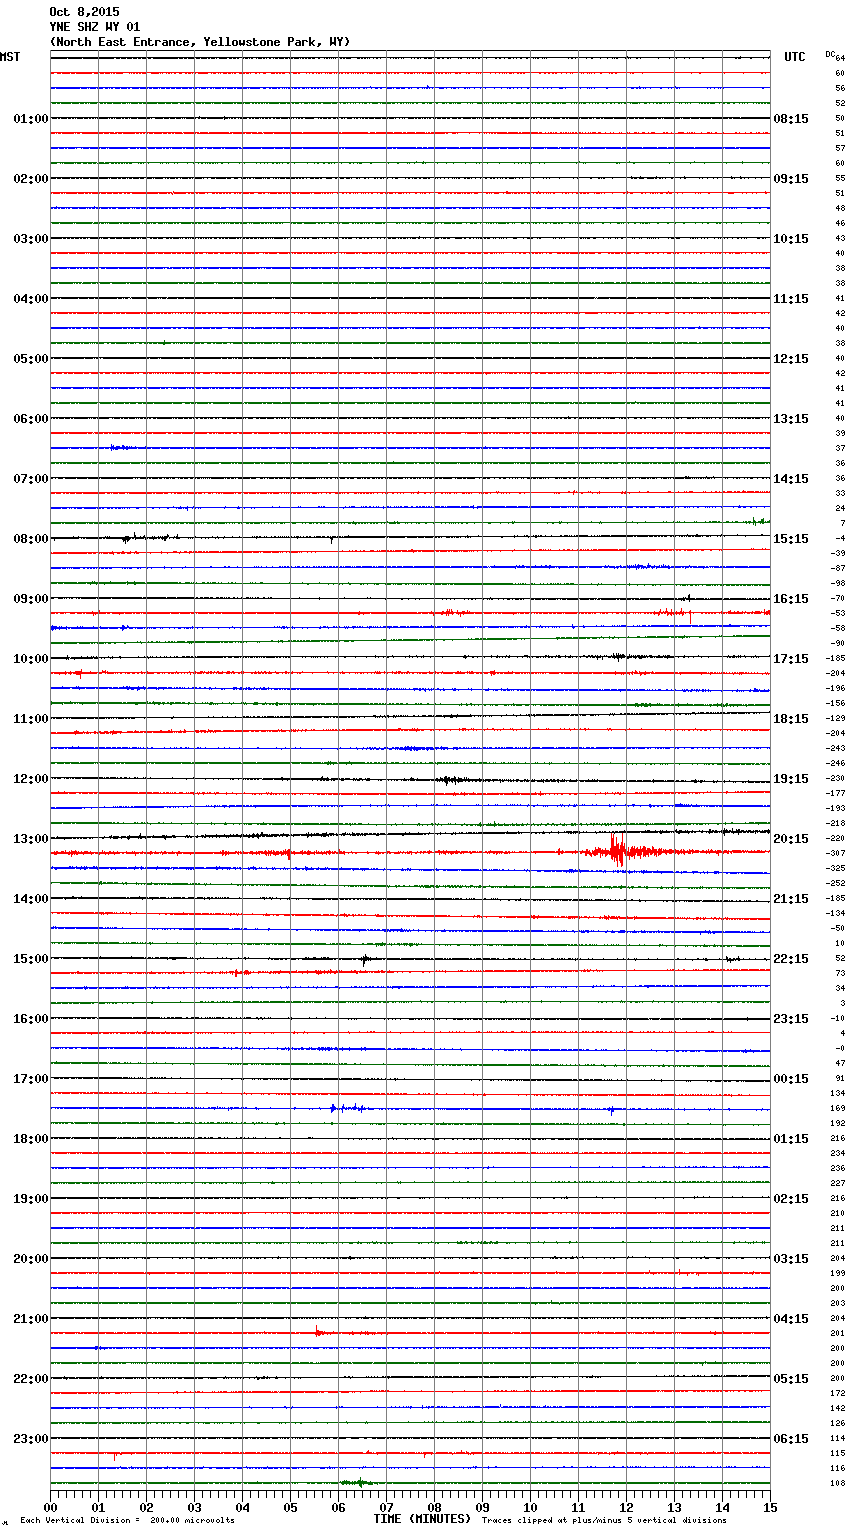Click the '07' minute tick label on the axis
Image resolution: width=850 pixels, height=1534 pixels.
386,1508
